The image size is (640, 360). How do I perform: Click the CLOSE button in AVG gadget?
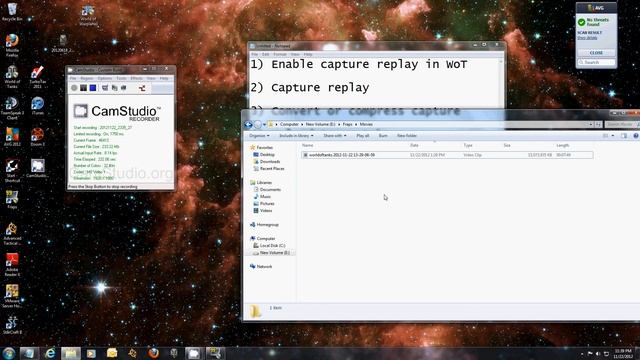pyautogui.click(x=596, y=53)
